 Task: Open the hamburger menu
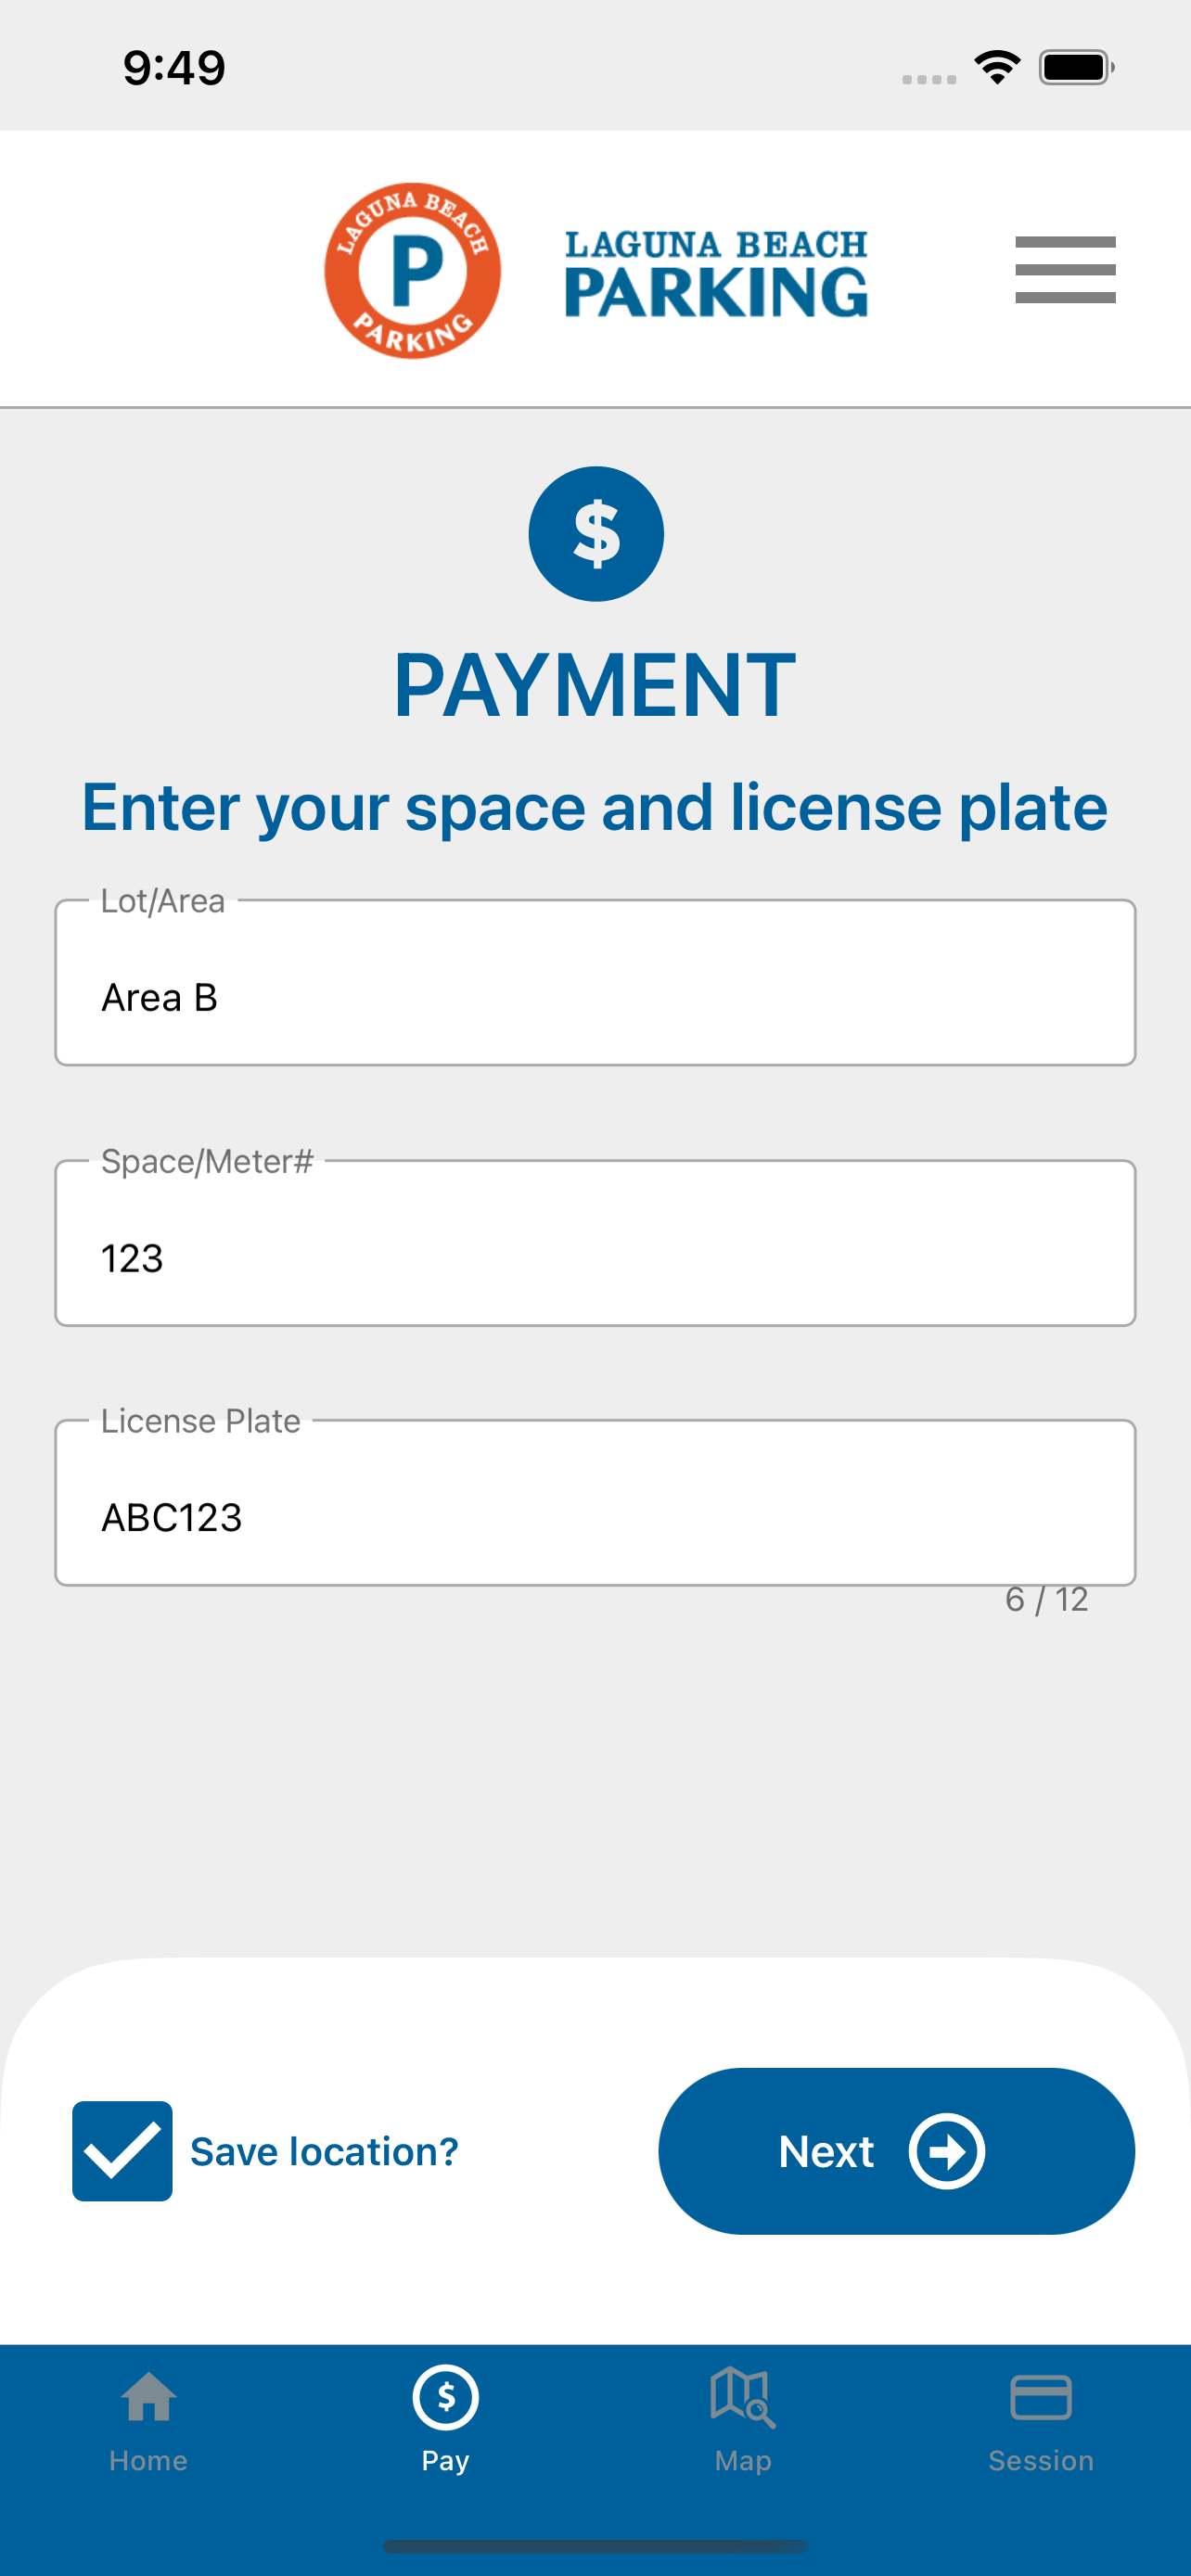point(1064,270)
